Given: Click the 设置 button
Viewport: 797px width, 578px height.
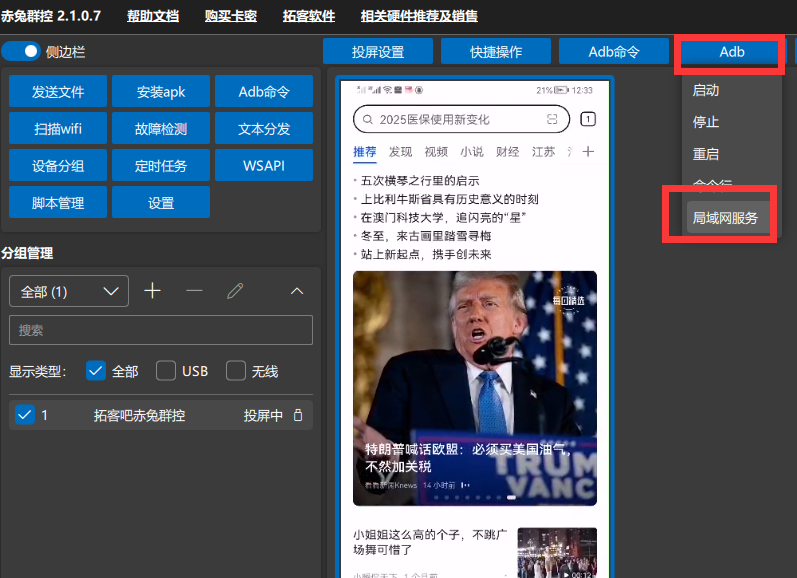Looking at the screenshot, I should (161, 203).
